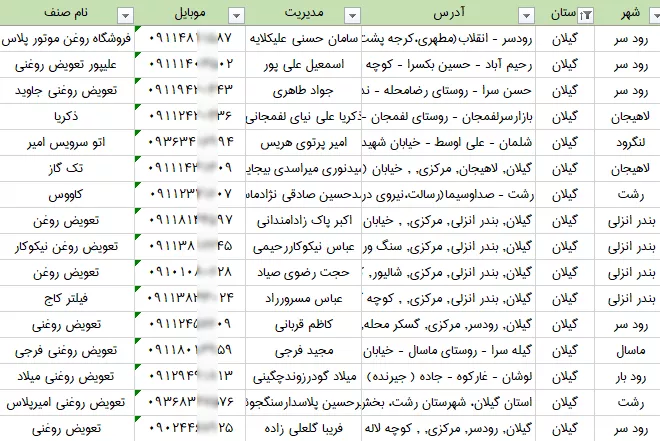Open the filter dropdown for مدیریت column
Screen dimensions: 660x441
click(x=352, y=16)
